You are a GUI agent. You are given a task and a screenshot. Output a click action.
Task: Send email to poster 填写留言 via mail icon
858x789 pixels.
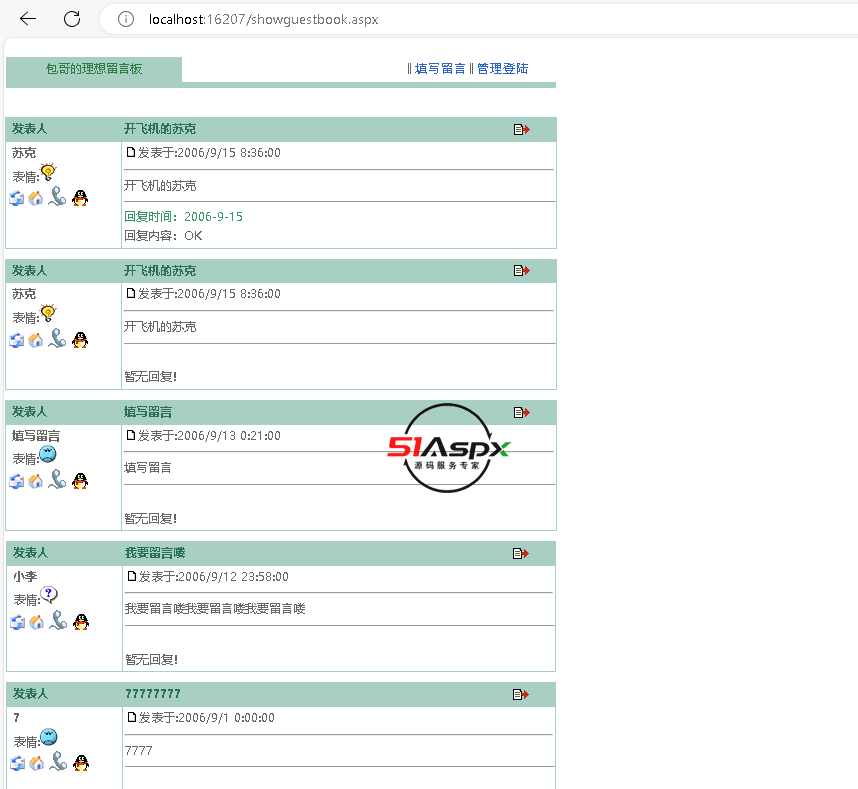pyautogui.click(x=17, y=481)
